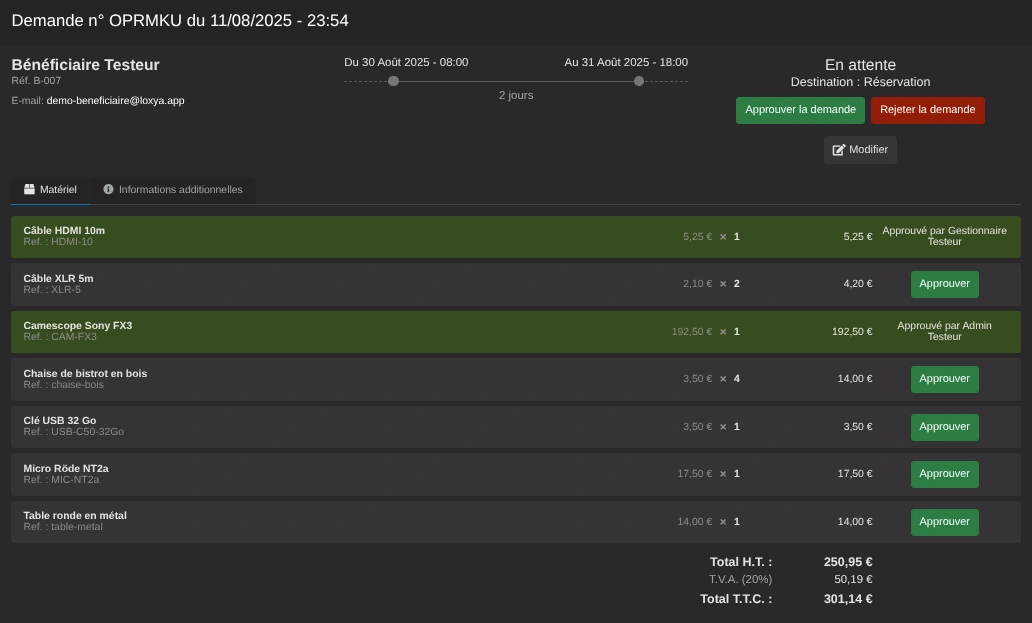Click the info icon beside Informations additionnelles
The width and height of the screenshot is (1032, 623).
click(108, 189)
